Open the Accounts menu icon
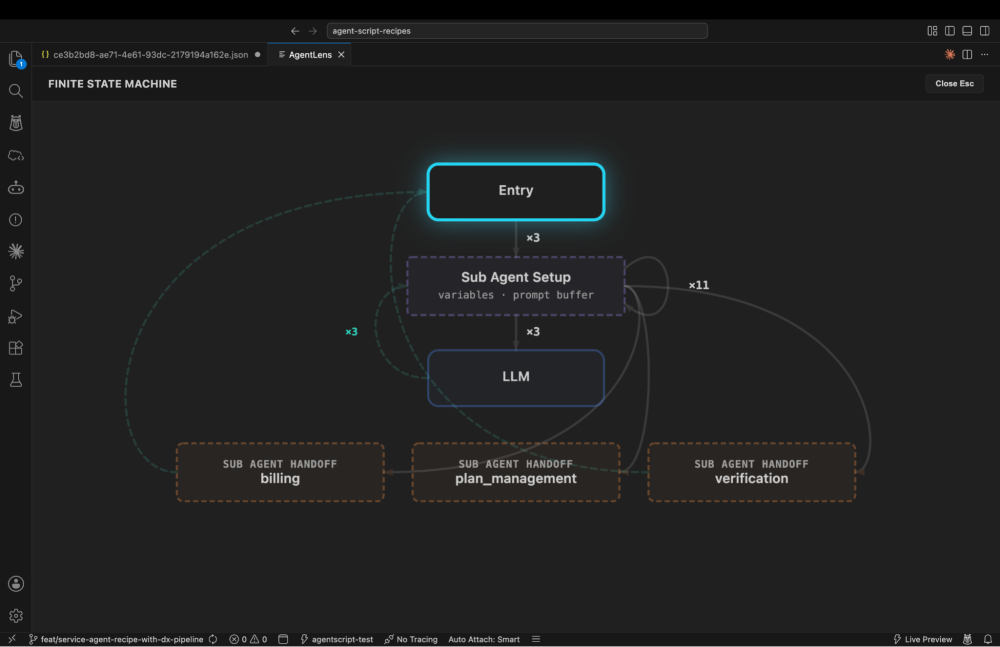The height and width of the screenshot is (647, 1000). pyautogui.click(x=16, y=584)
